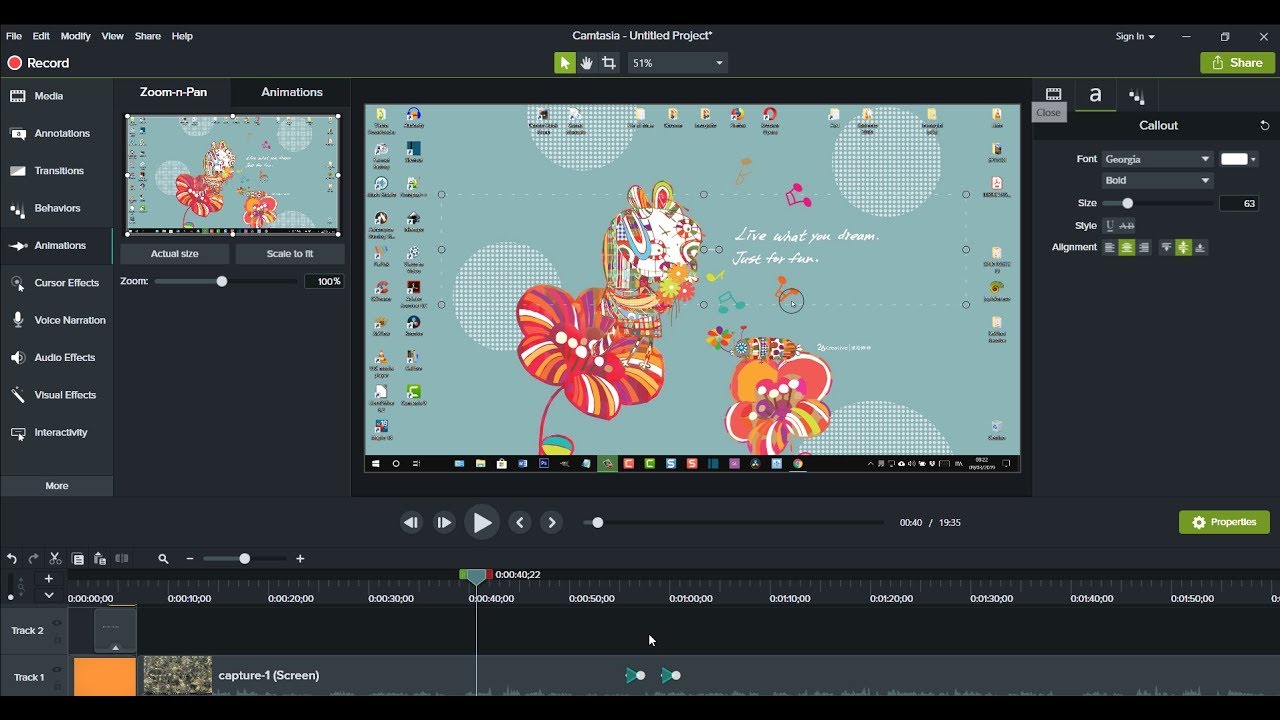Click the Actual size button

click(x=175, y=254)
